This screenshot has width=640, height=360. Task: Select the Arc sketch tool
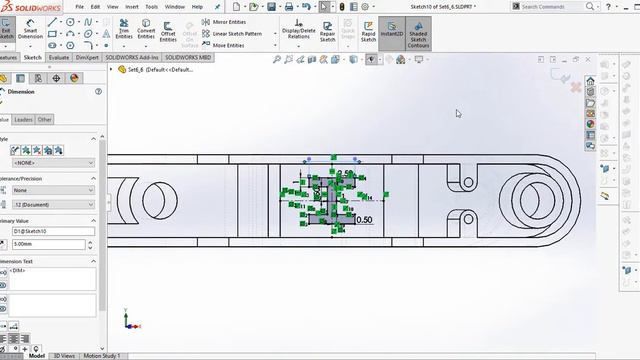[70, 34]
